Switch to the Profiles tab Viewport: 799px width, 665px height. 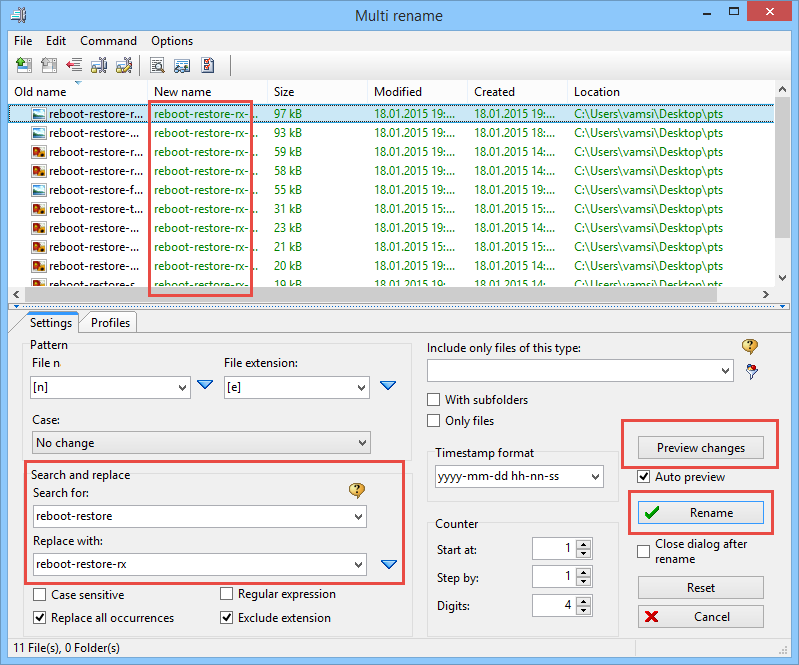(110, 323)
